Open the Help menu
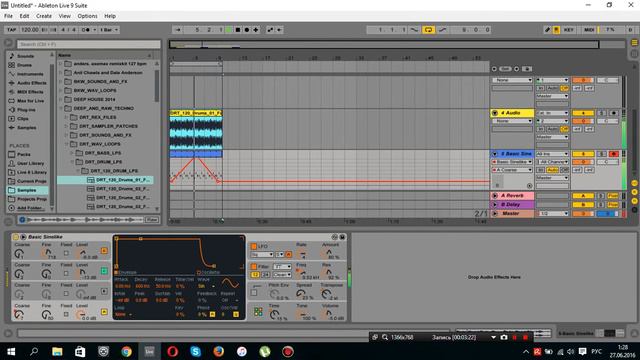Screen dimensions: 640x360 (x=110, y=16)
